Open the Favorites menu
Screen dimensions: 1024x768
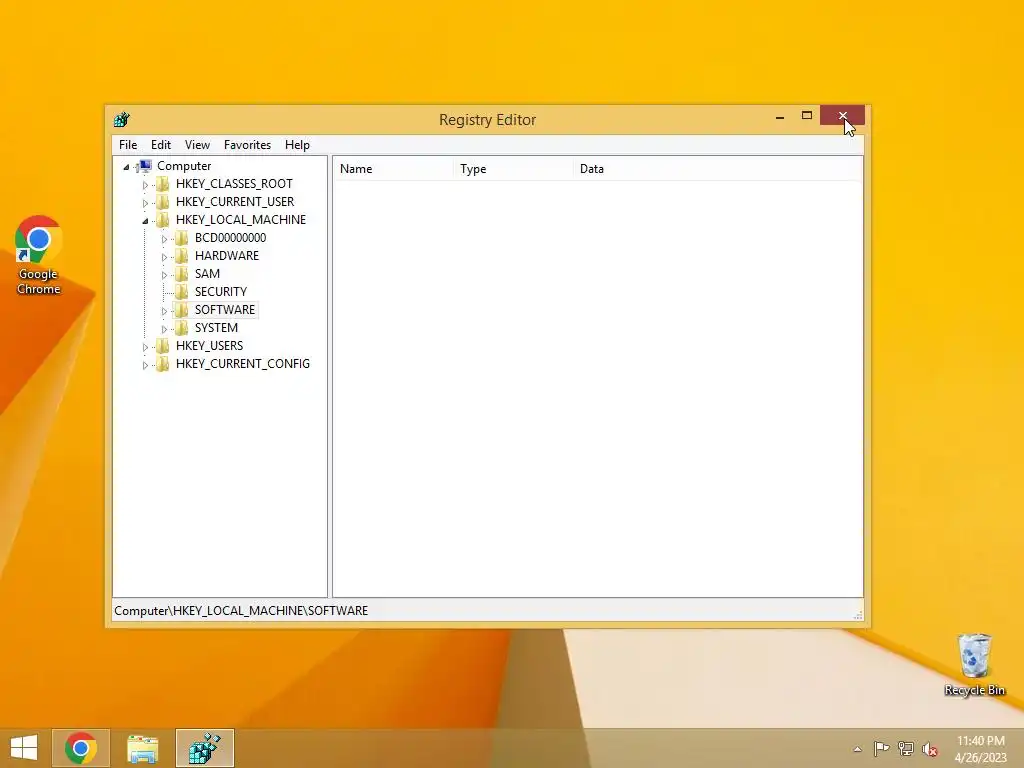[247, 145]
